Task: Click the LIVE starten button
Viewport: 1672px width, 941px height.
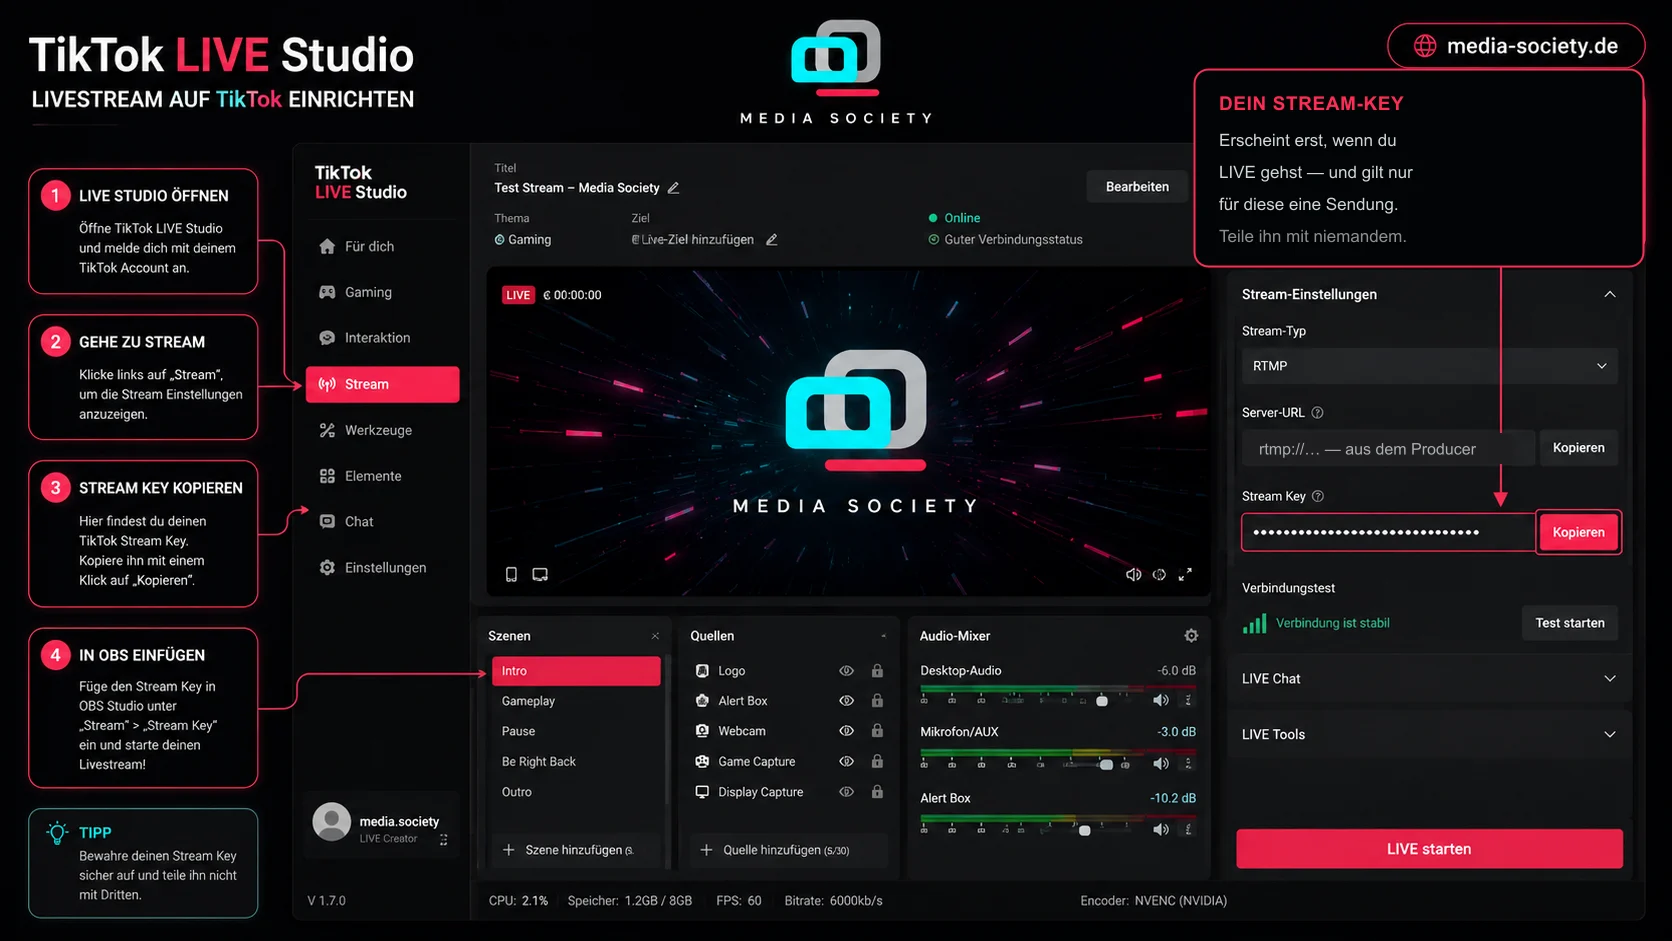Action: click(1429, 849)
